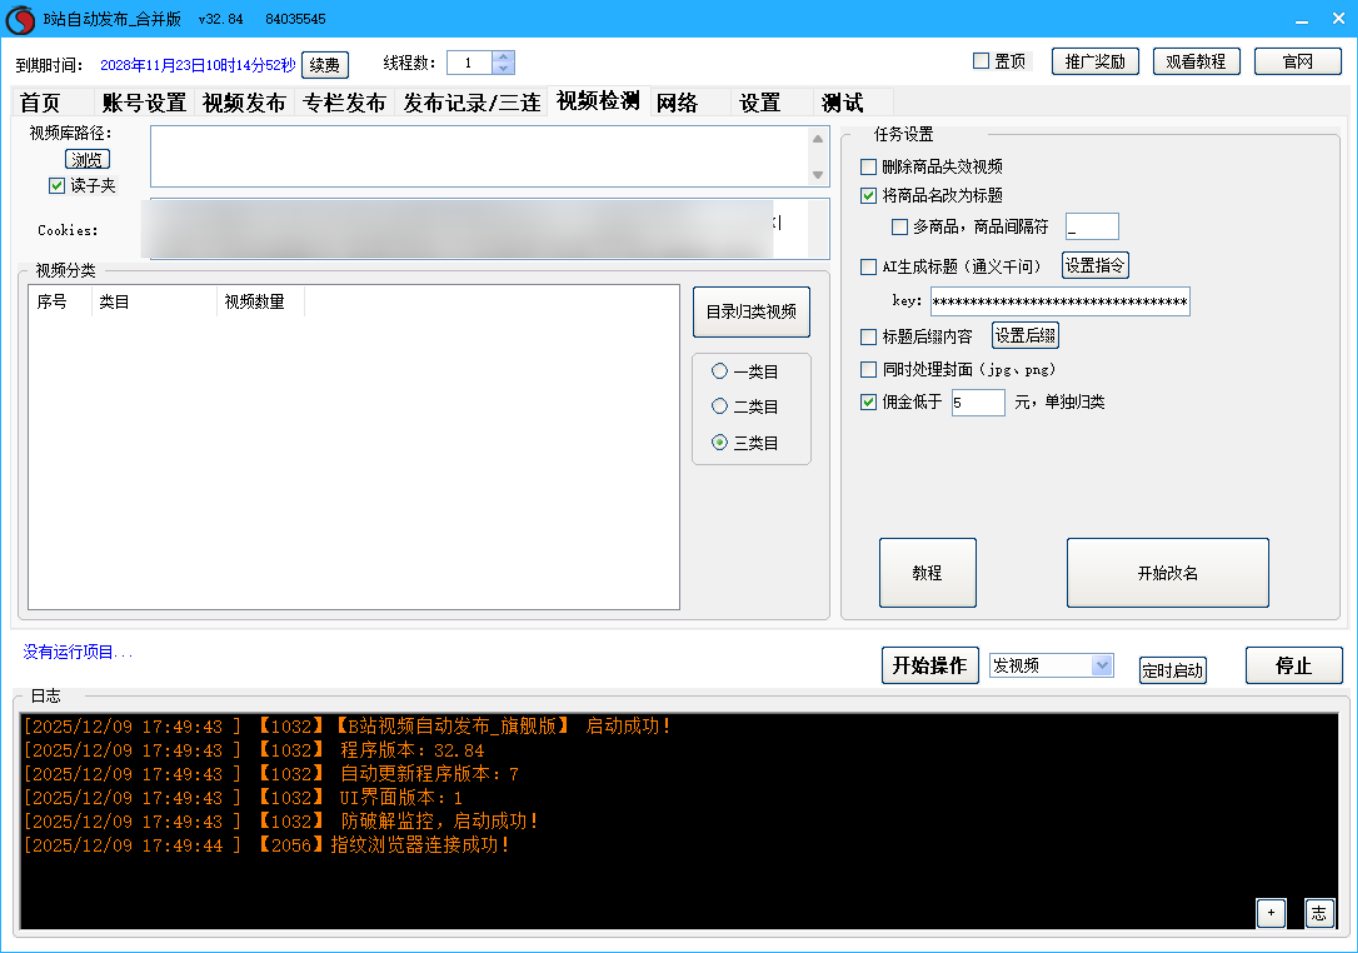Enable the 置顶 always-on-top checkbox
This screenshot has width=1358, height=953.
981,61
